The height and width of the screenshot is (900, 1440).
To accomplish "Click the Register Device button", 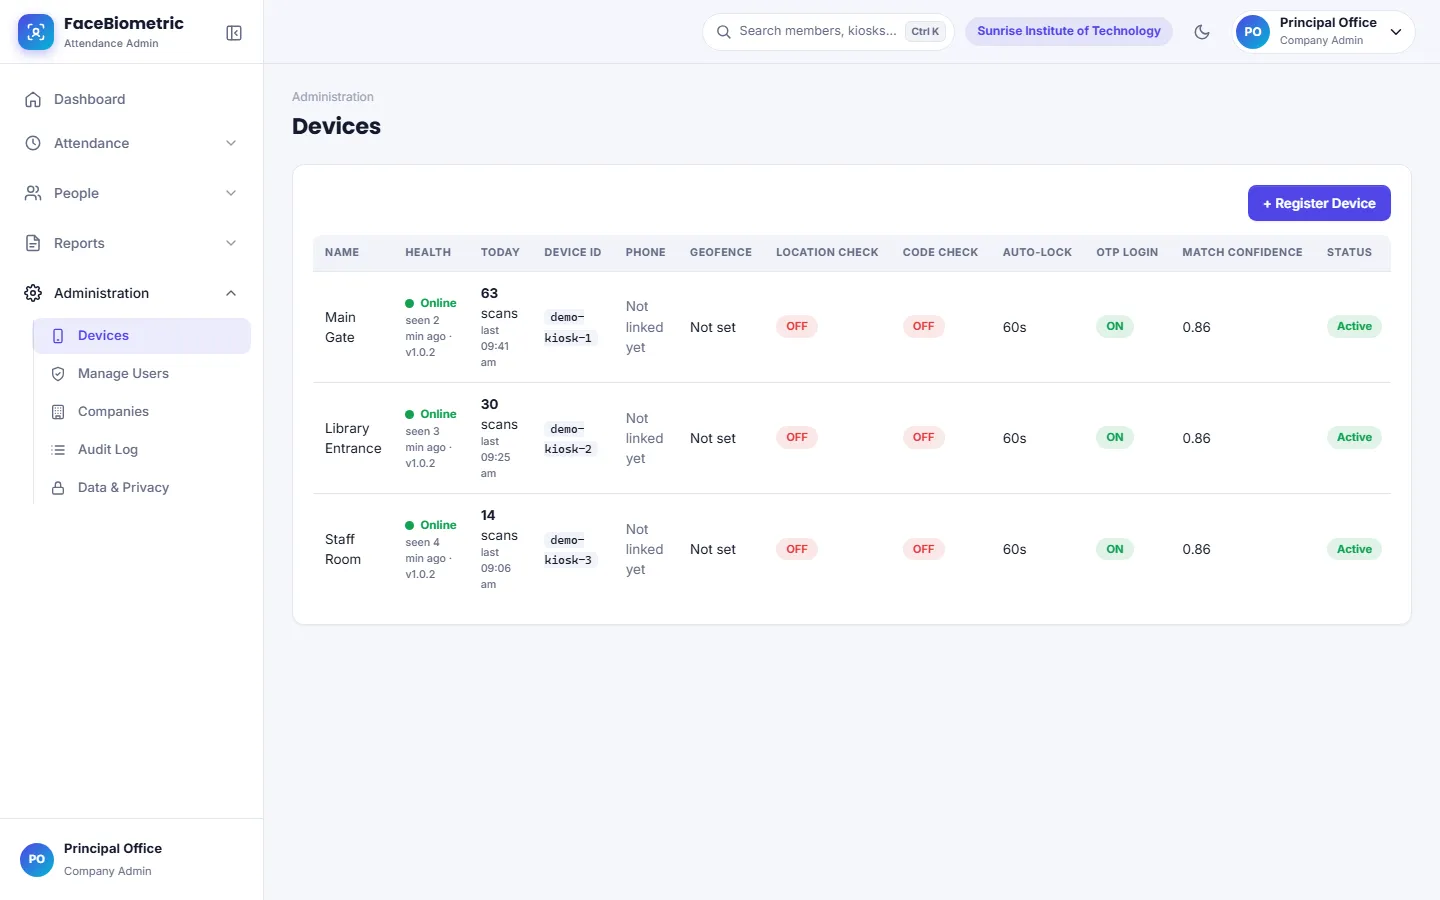I will pyautogui.click(x=1319, y=203).
